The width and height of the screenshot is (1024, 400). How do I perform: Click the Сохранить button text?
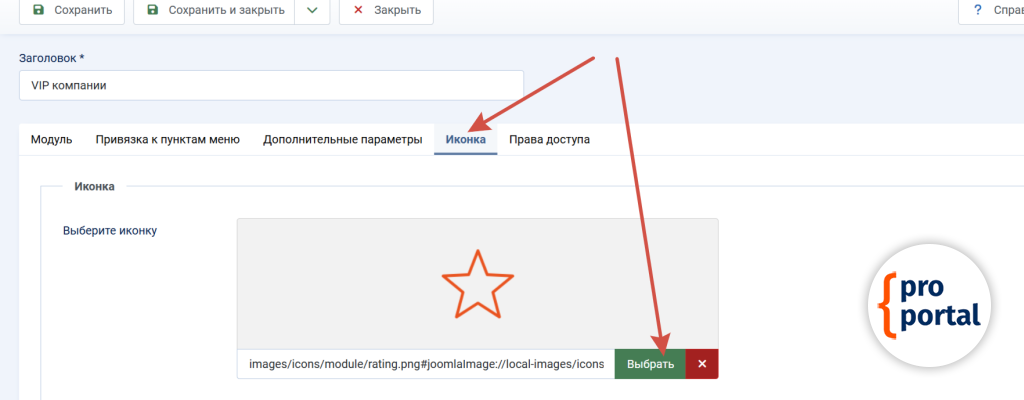pyautogui.click(x=82, y=10)
